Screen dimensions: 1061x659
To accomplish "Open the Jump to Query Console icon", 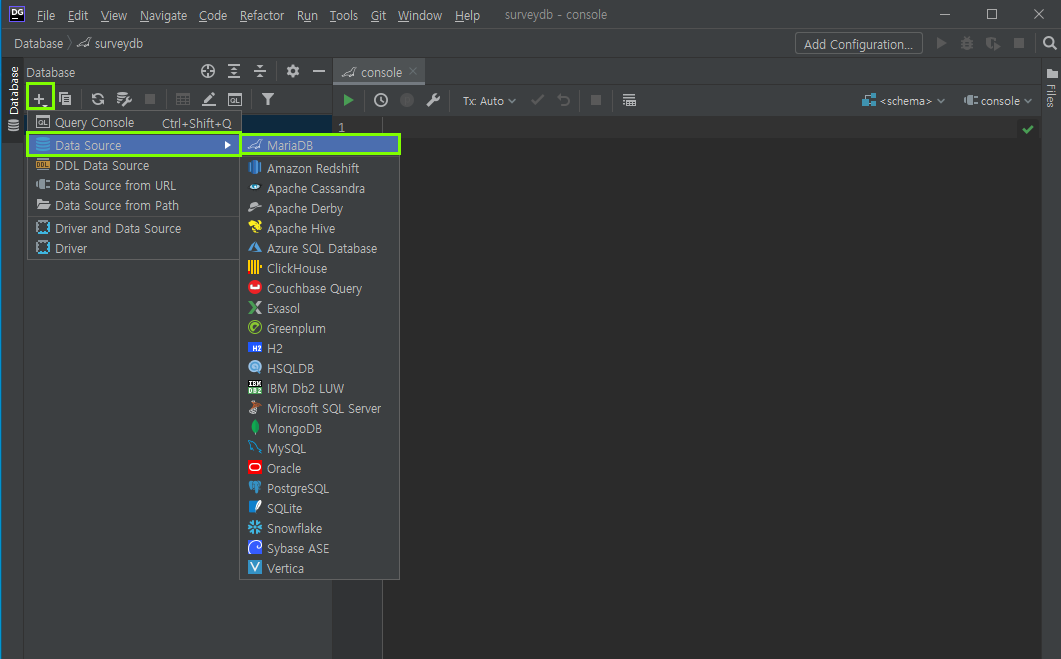I will (235, 99).
